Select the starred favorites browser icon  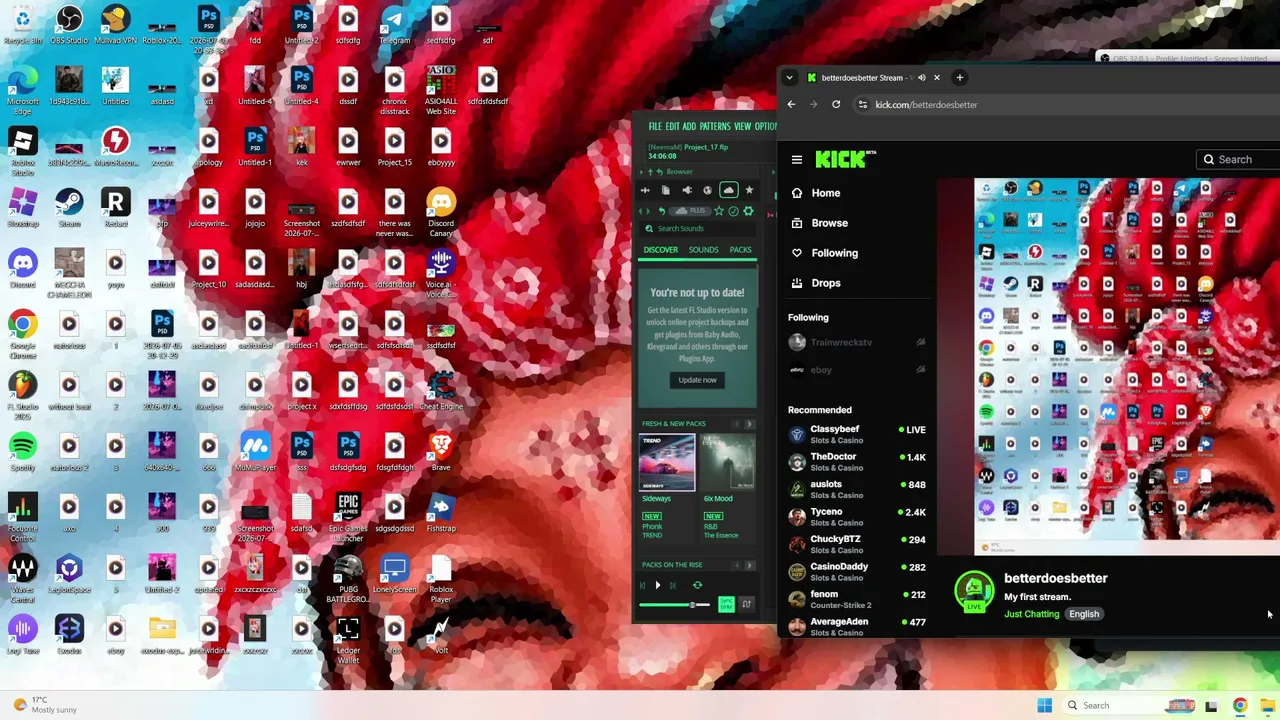[749, 190]
